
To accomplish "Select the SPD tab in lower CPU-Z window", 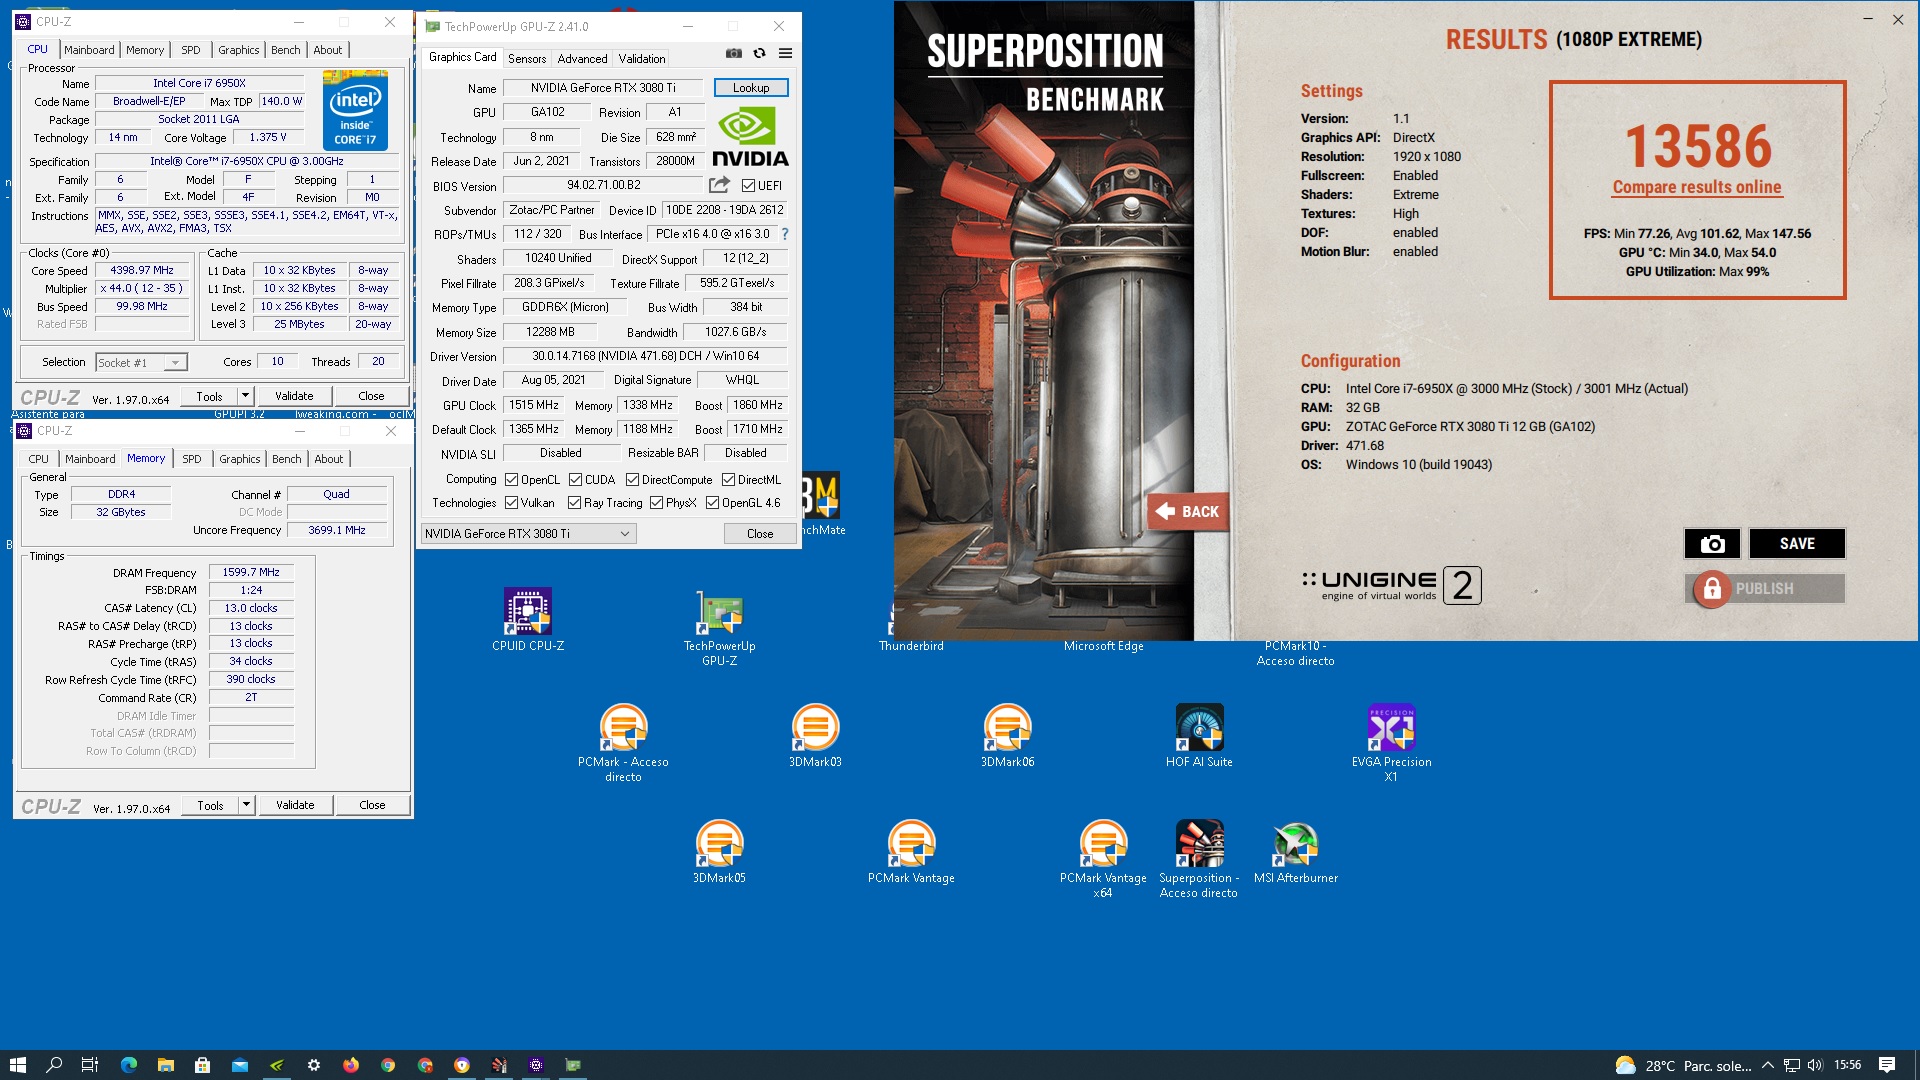I will (x=192, y=459).
